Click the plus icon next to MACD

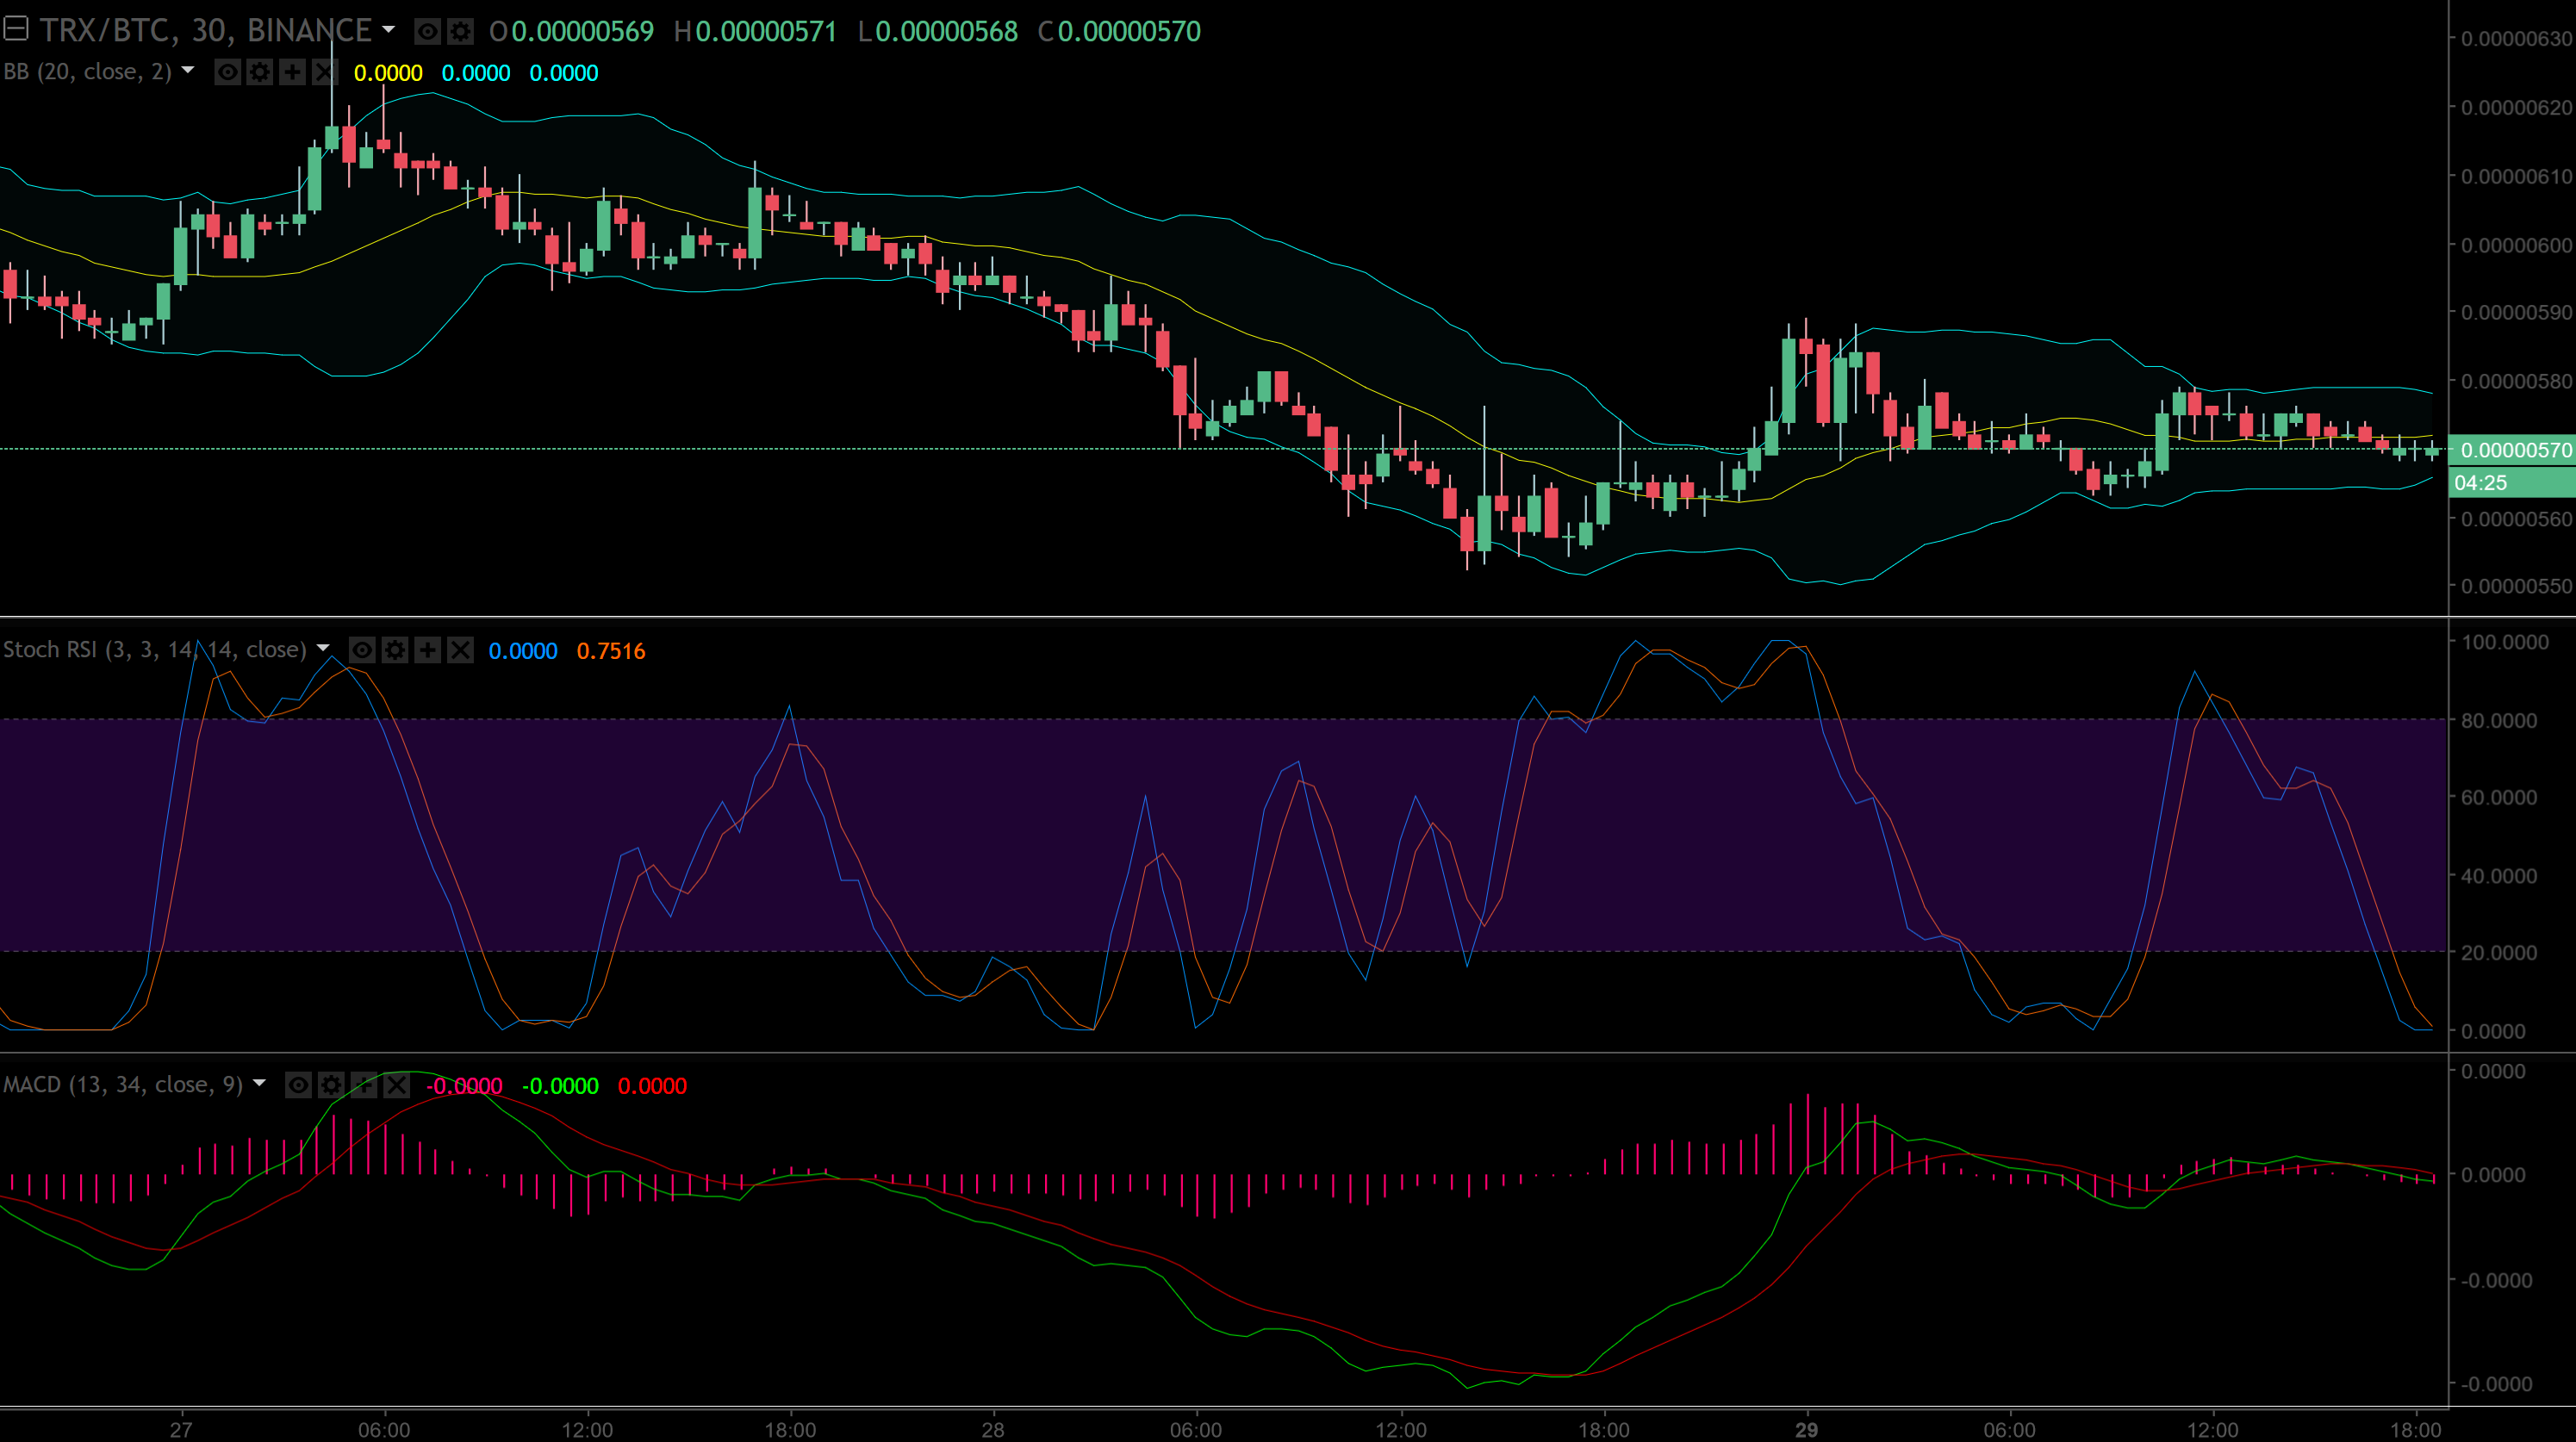(364, 1085)
